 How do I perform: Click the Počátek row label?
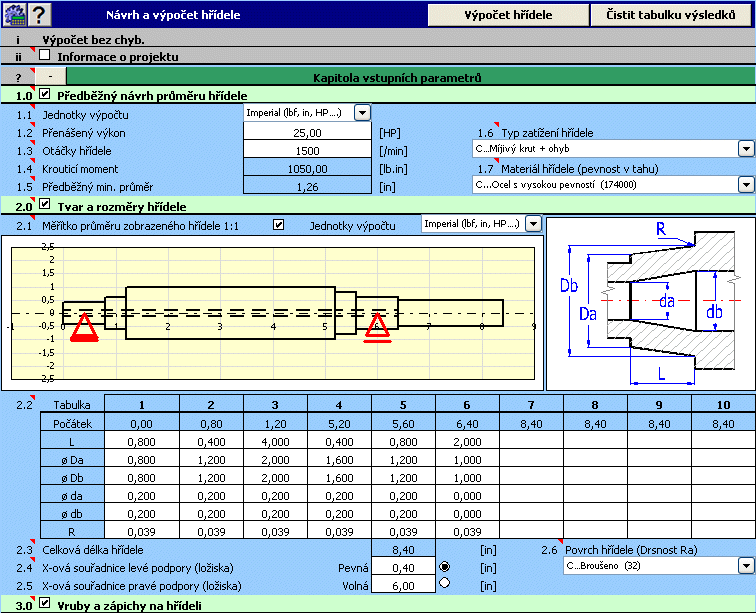72,423
